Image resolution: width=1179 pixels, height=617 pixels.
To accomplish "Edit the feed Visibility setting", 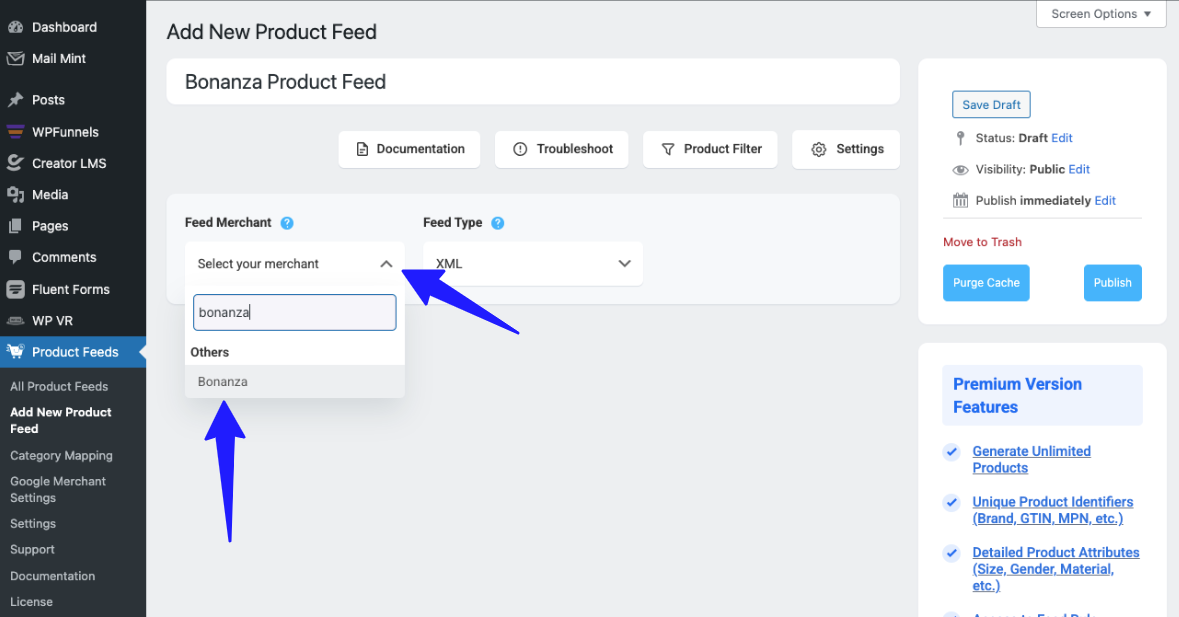I will 1079,170.
